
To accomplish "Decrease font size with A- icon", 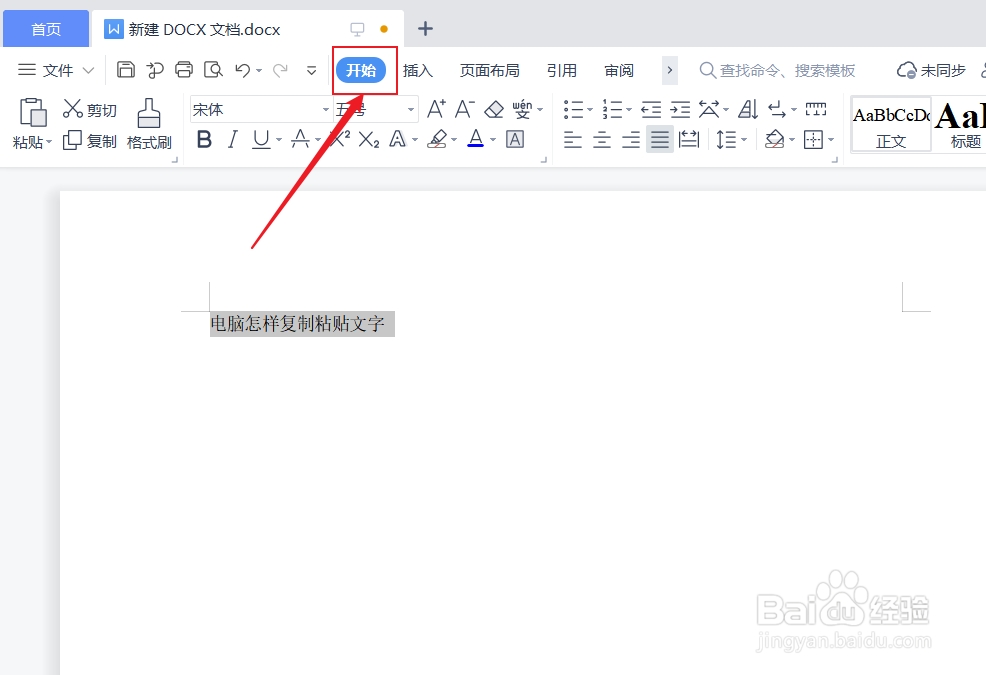I will (x=465, y=109).
